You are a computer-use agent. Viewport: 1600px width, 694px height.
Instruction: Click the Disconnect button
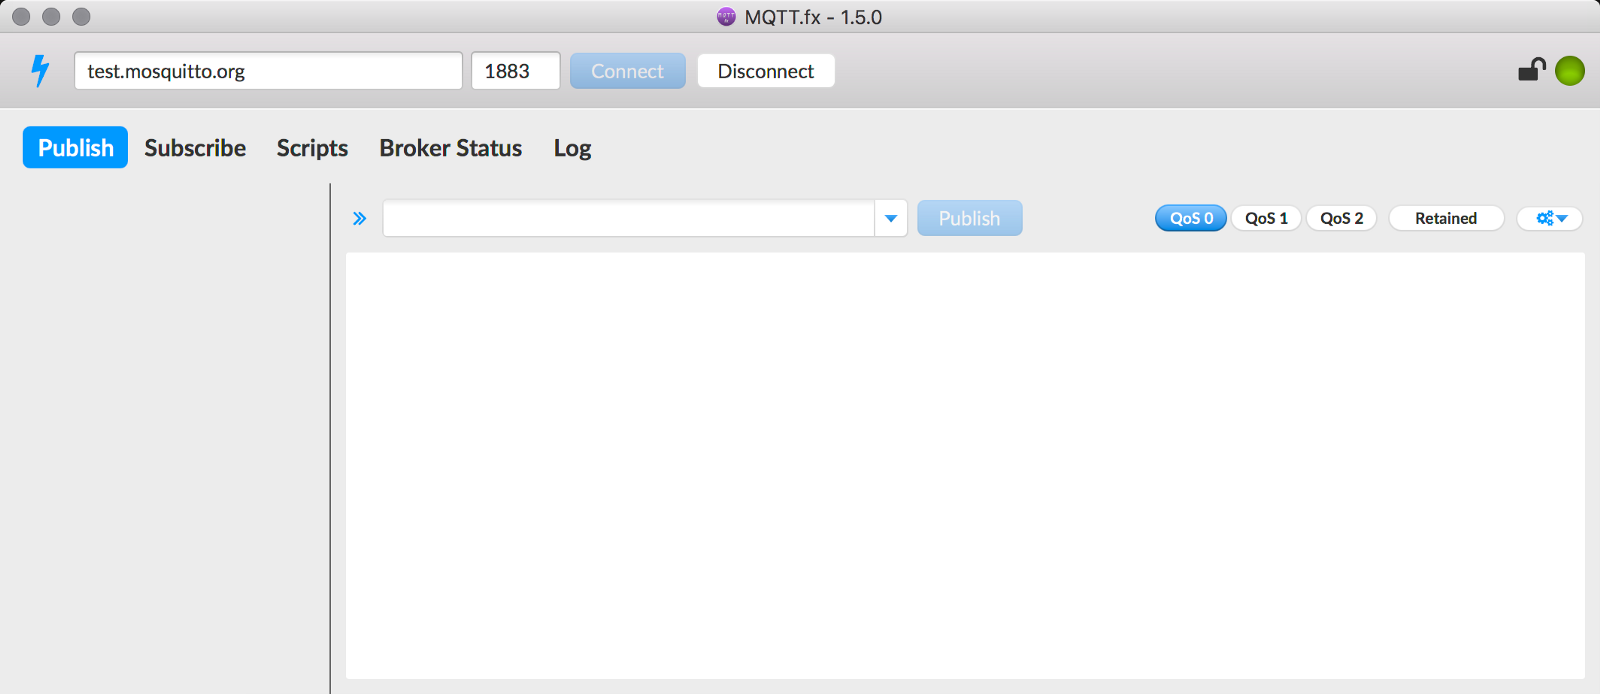766,71
